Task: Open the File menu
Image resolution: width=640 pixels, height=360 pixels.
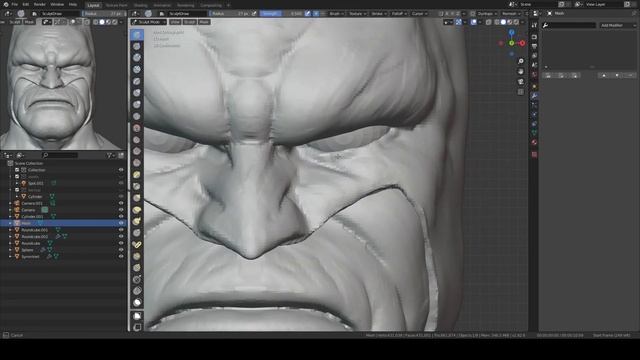Action: coord(15,4)
